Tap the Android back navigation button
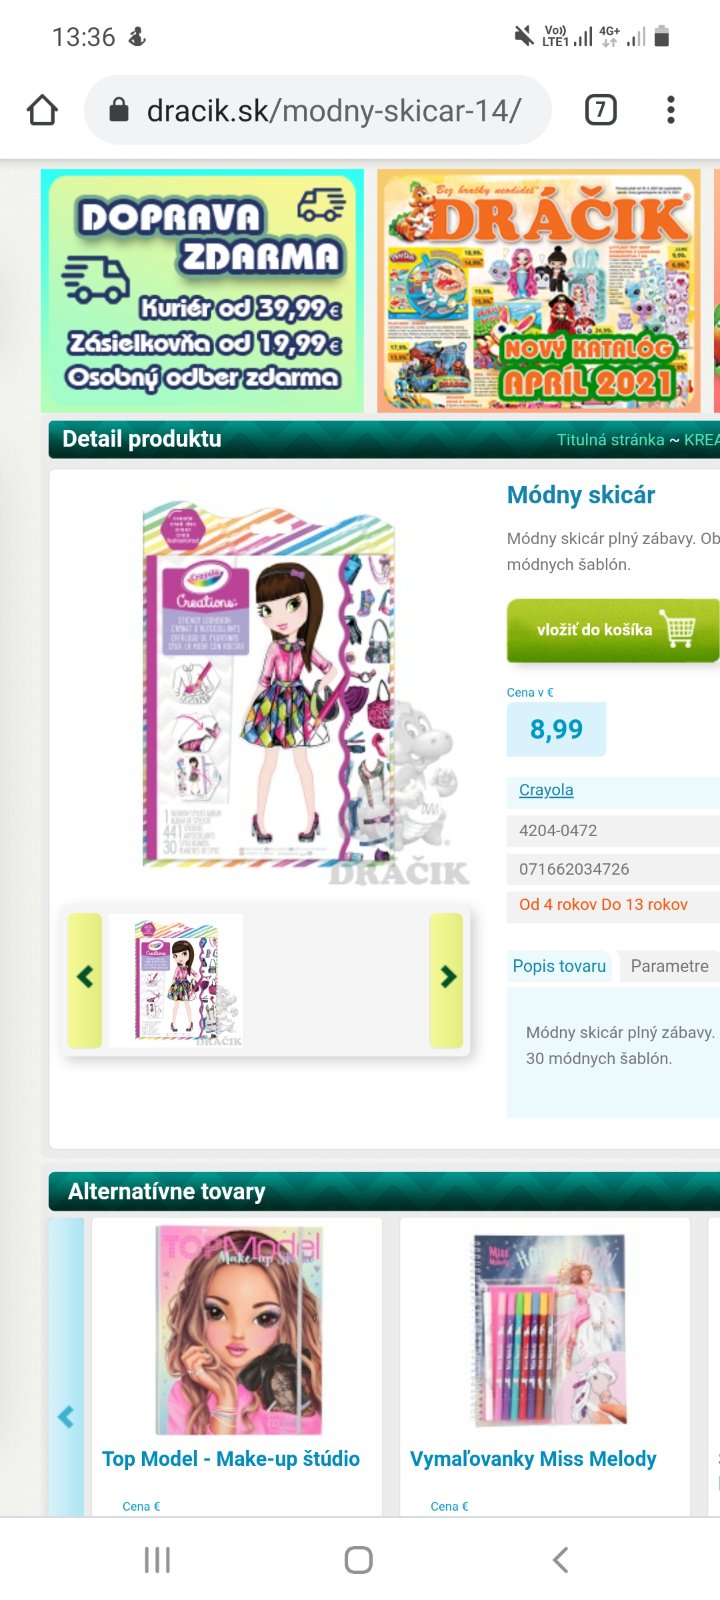720x1600 pixels. click(561, 1560)
